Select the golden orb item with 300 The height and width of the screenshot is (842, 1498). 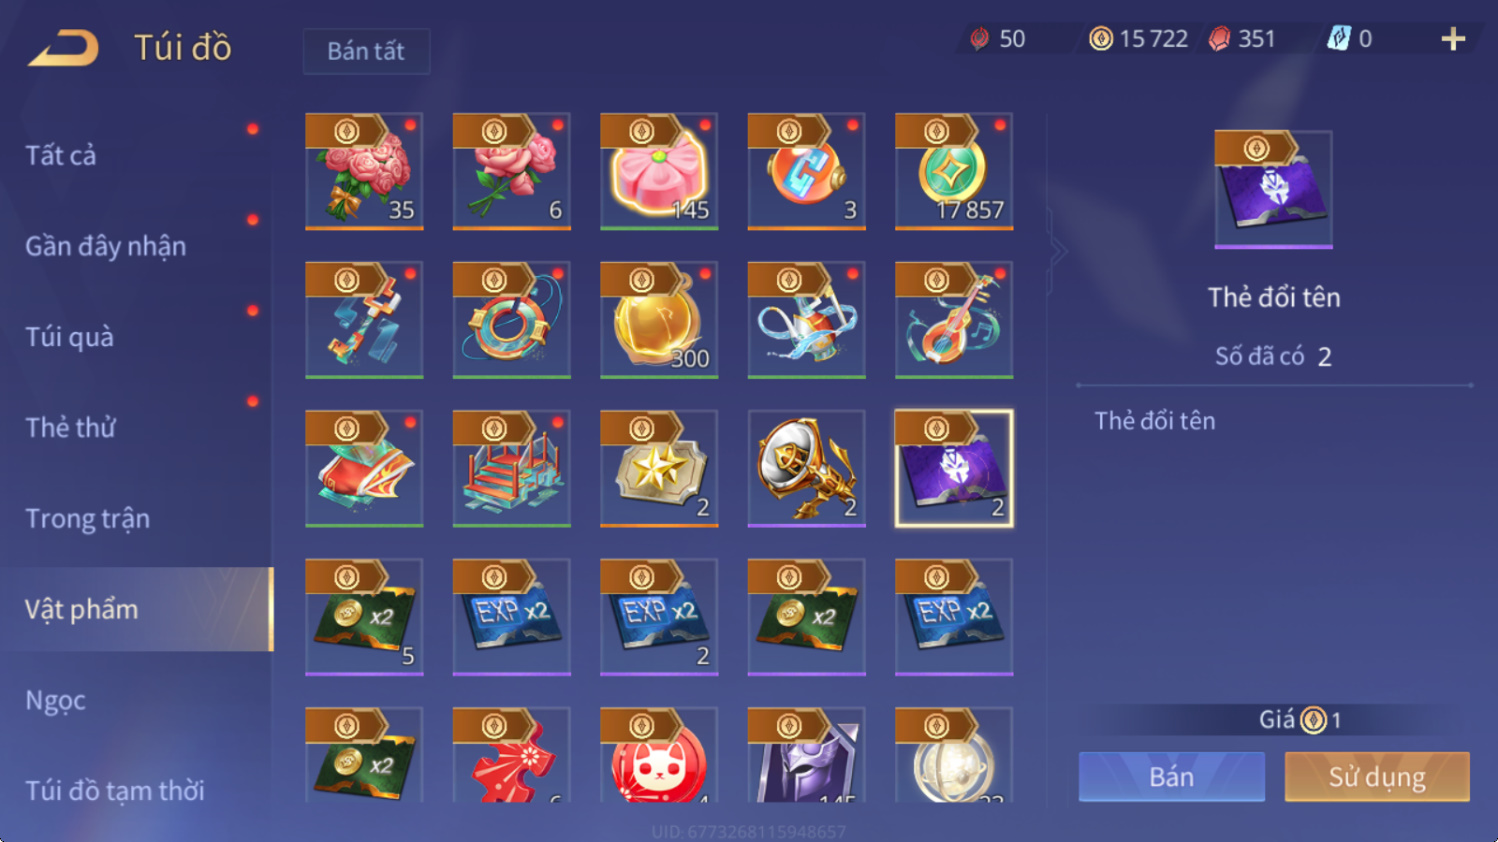[659, 320]
